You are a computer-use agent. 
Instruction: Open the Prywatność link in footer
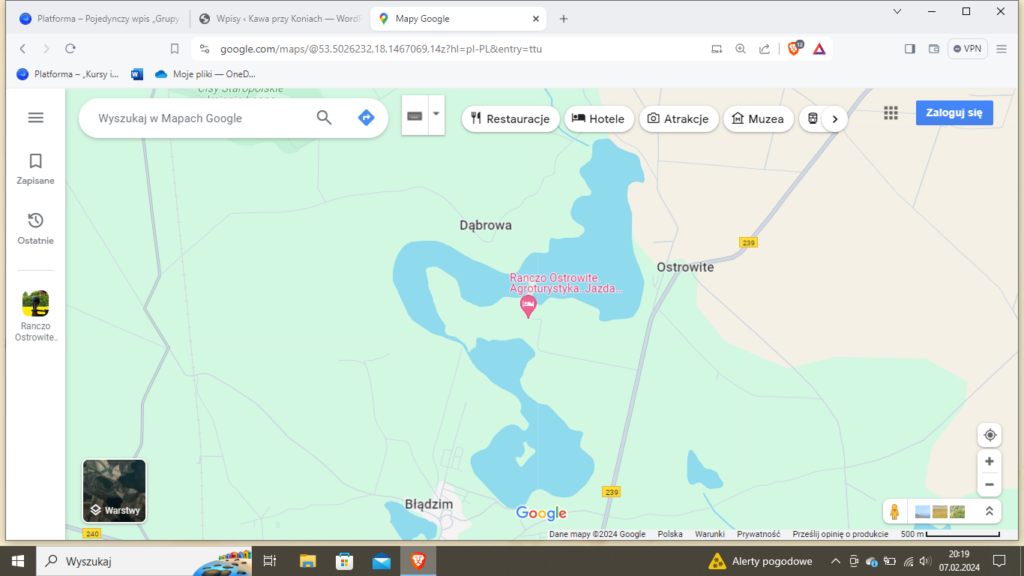tap(759, 534)
